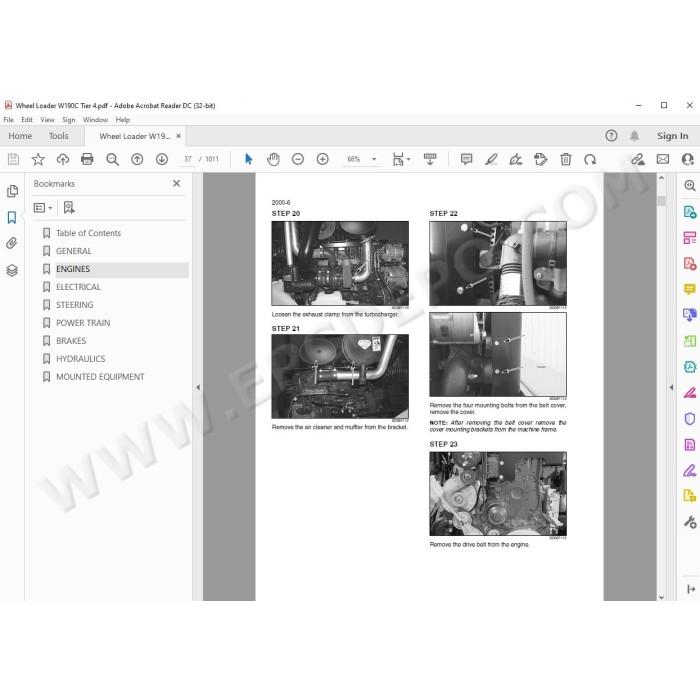The width and height of the screenshot is (700, 700).
Task: Add a sticky note comment
Action: point(467,159)
